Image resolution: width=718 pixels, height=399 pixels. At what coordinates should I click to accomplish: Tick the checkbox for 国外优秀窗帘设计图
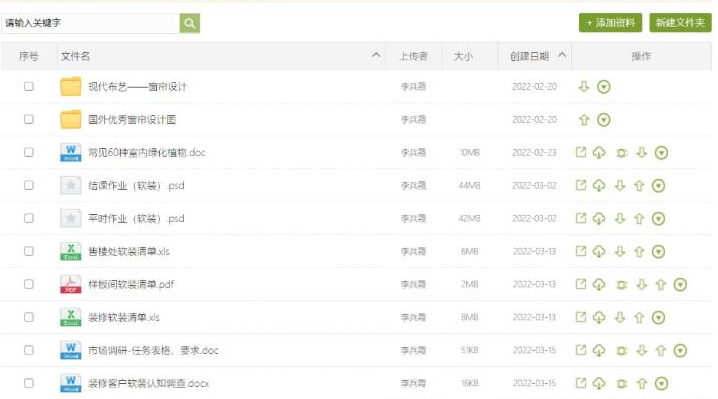pos(29,119)
